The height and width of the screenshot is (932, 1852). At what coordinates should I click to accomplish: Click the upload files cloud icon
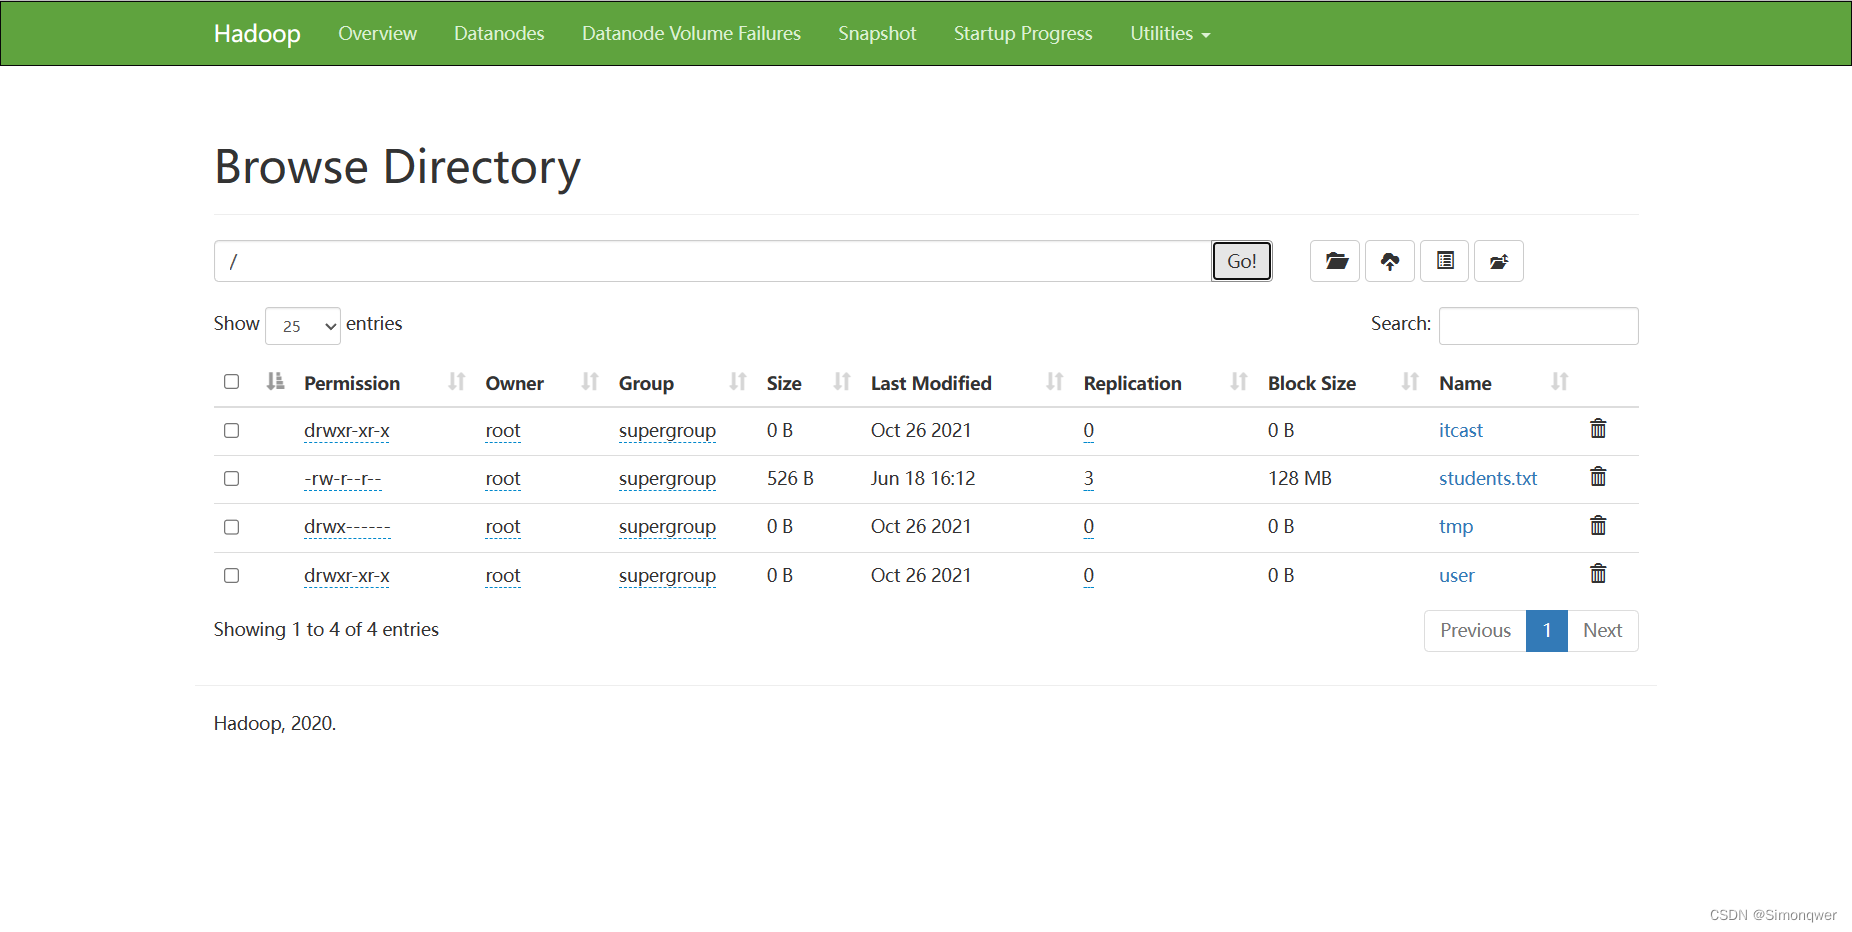(1390, 261)
